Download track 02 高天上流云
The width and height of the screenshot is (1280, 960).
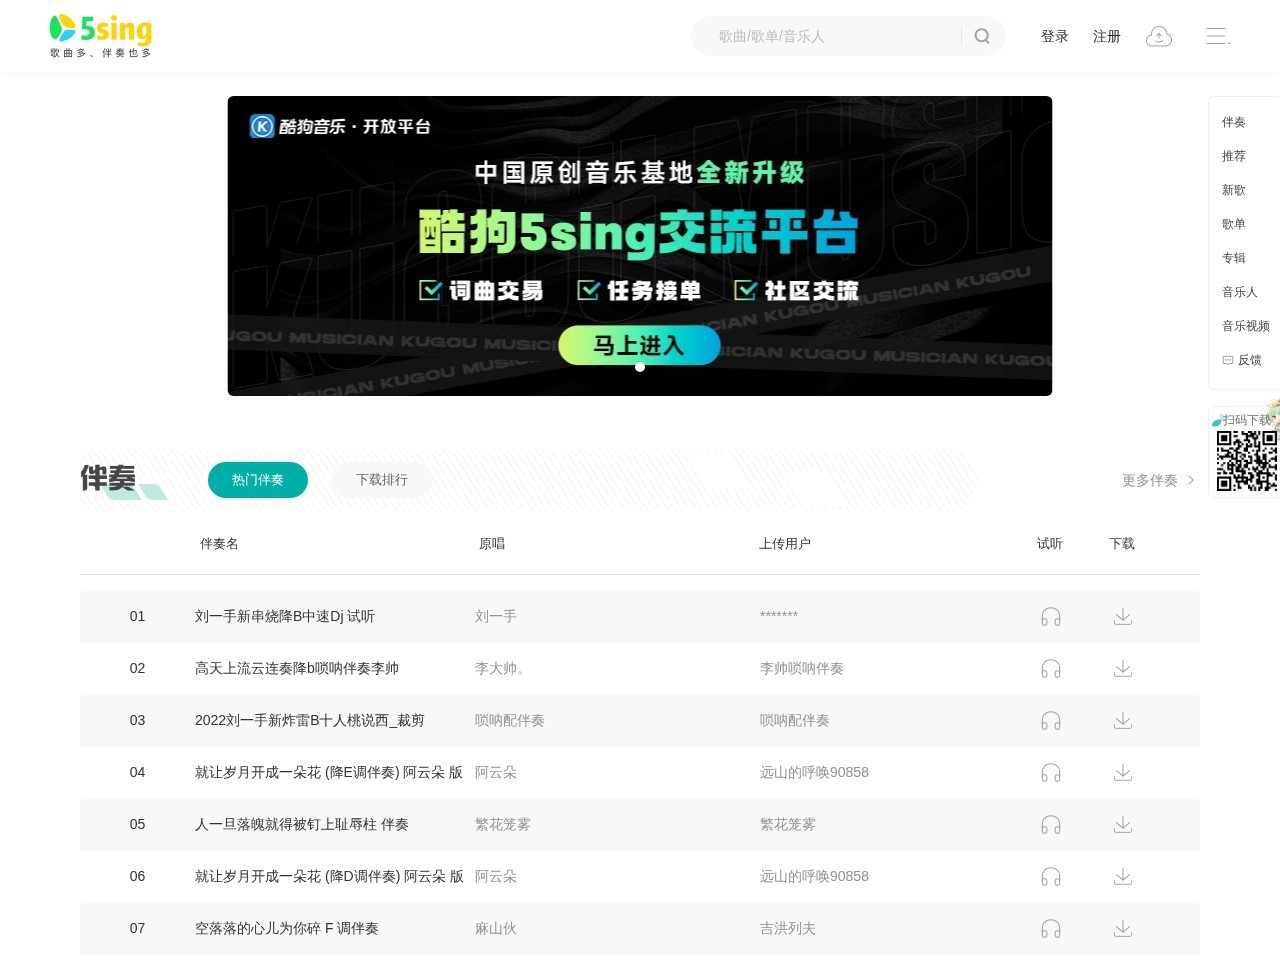(x=1123, y=669)
